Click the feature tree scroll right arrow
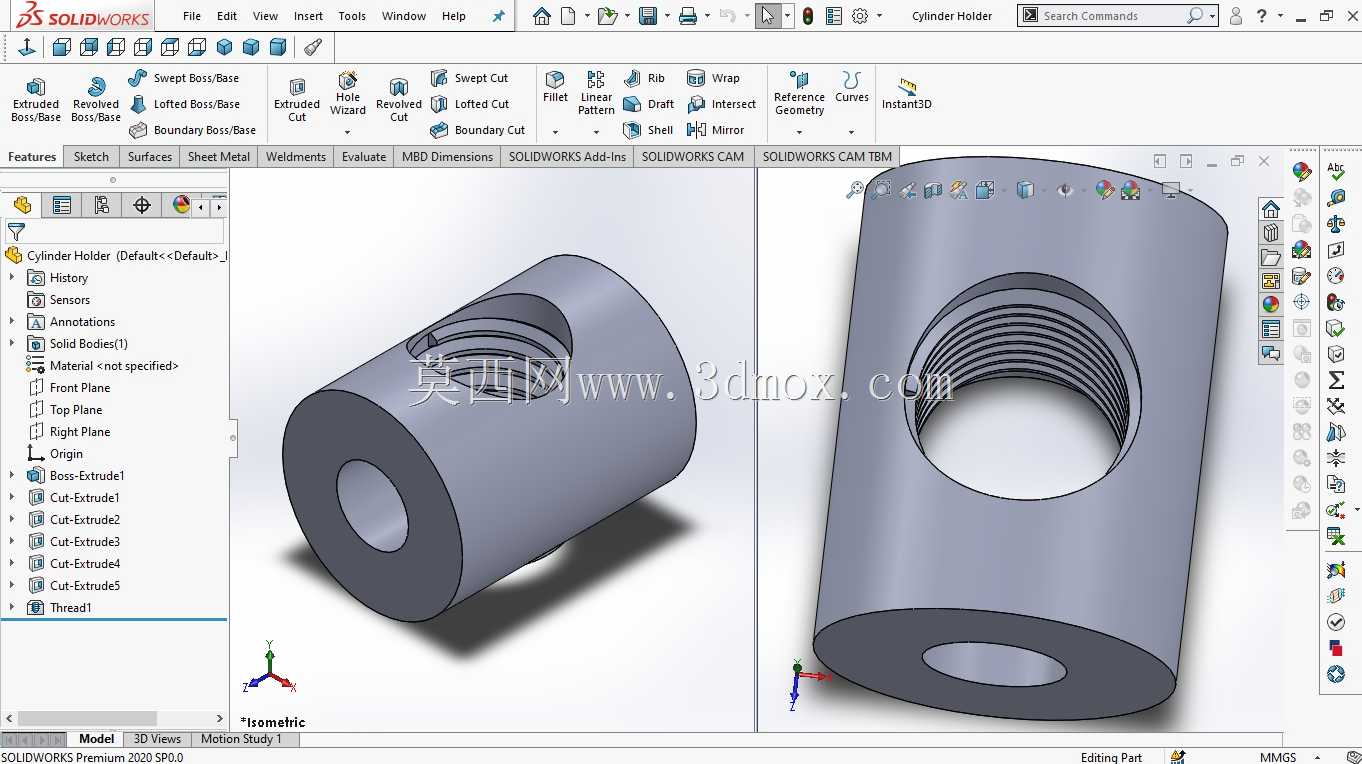 pyautogui.click(x=220, y=718)
